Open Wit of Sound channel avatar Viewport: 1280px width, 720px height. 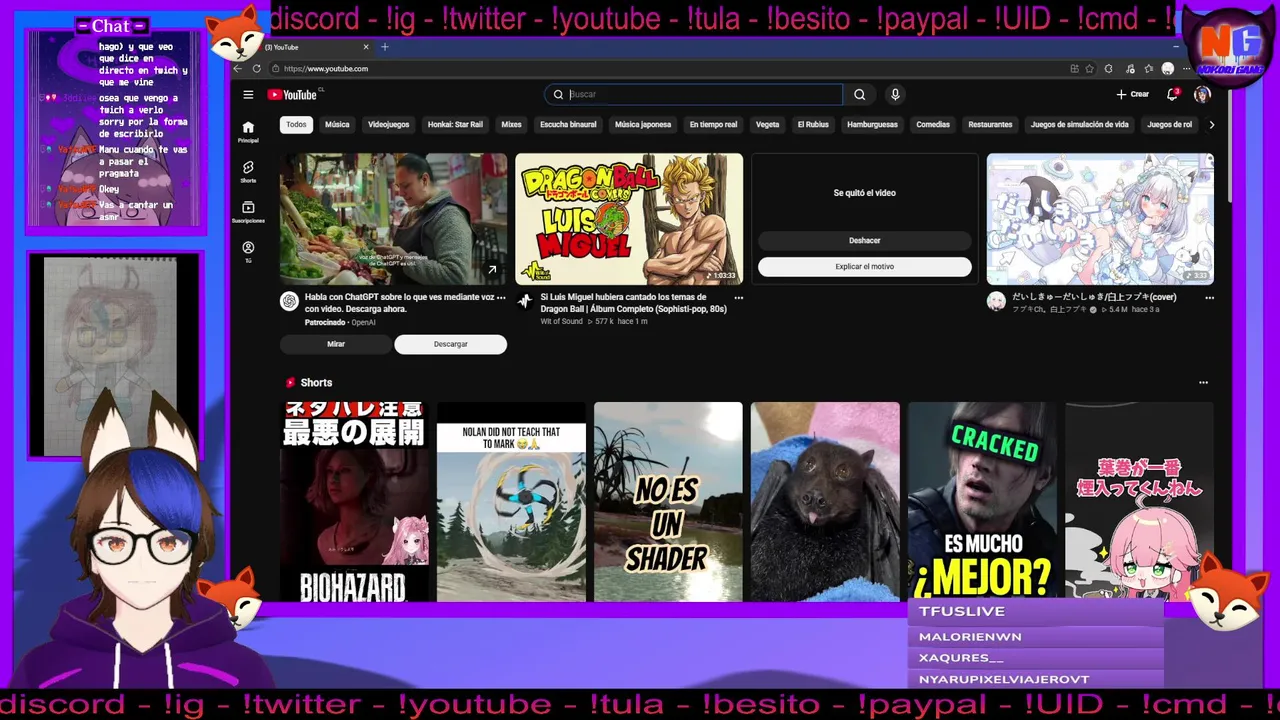point(525,301)
